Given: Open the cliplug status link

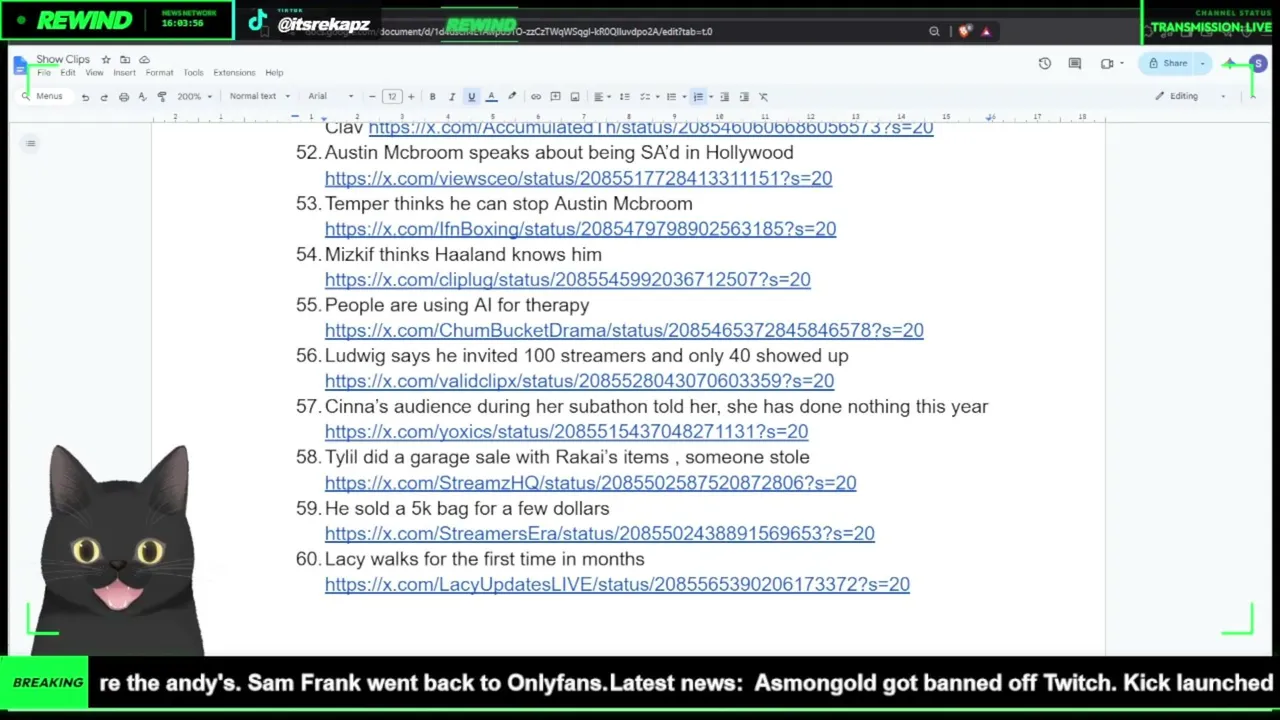Looking at the screenshot, I should click(x=567, y=280).
